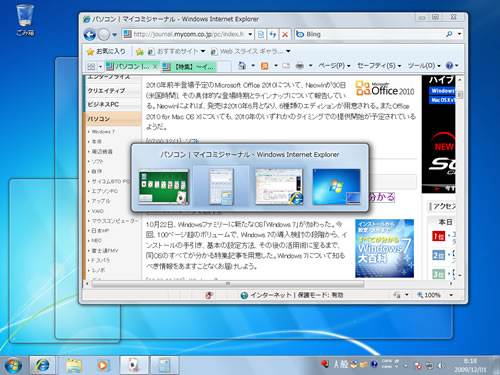This screenshot has height=375, width=500.
Task: Click the Windows 7 大百科 banner image
Action: [385, 248]
